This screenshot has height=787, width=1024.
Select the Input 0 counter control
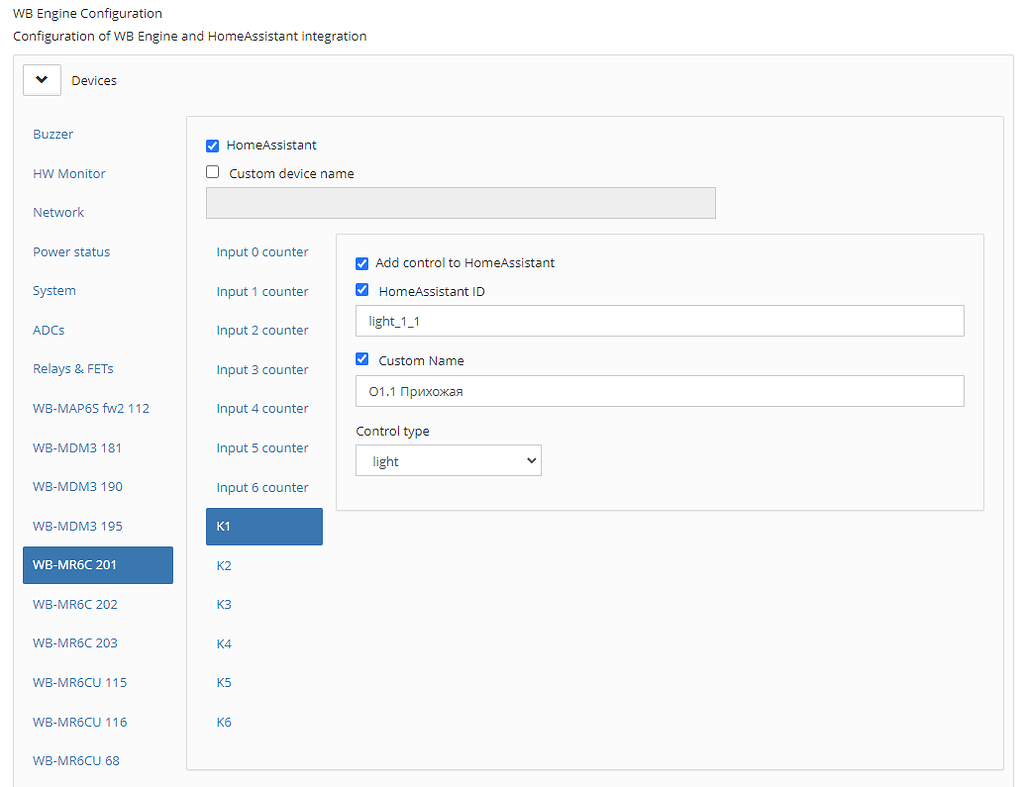[x=262, y=252]
